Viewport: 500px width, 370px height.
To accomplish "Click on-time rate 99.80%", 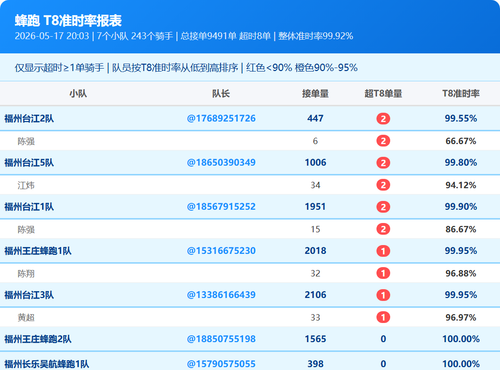I will click(x=461, y=163).
